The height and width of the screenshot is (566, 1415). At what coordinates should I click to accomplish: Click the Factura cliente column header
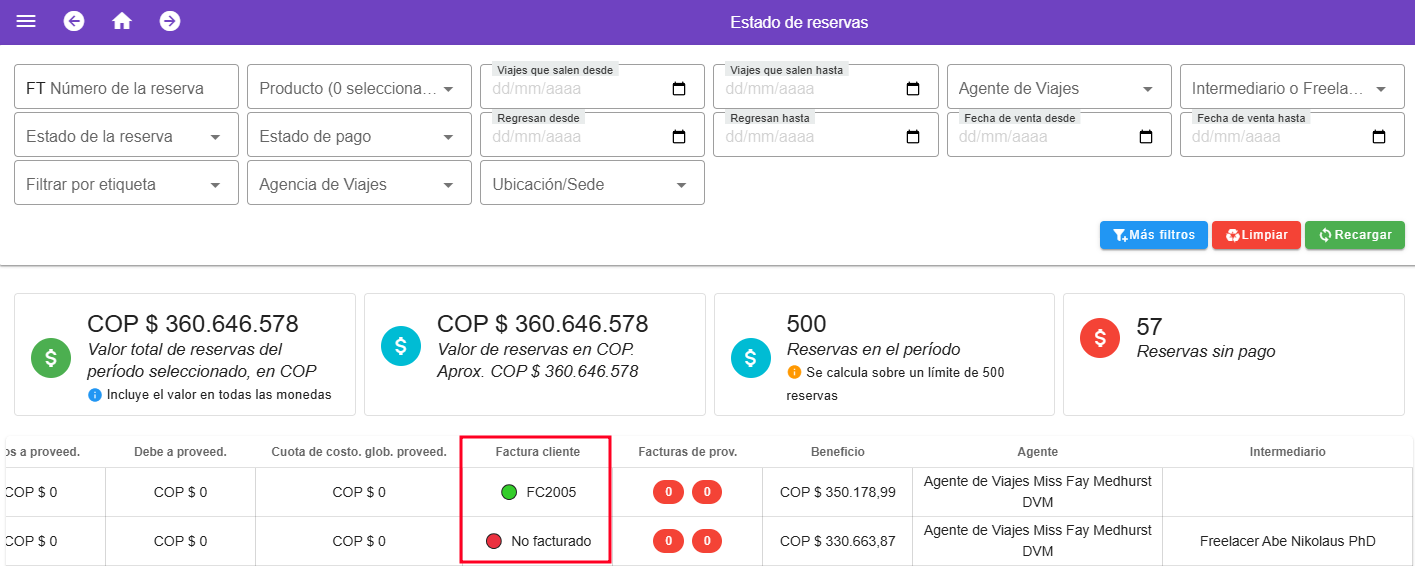pos(537,452)
